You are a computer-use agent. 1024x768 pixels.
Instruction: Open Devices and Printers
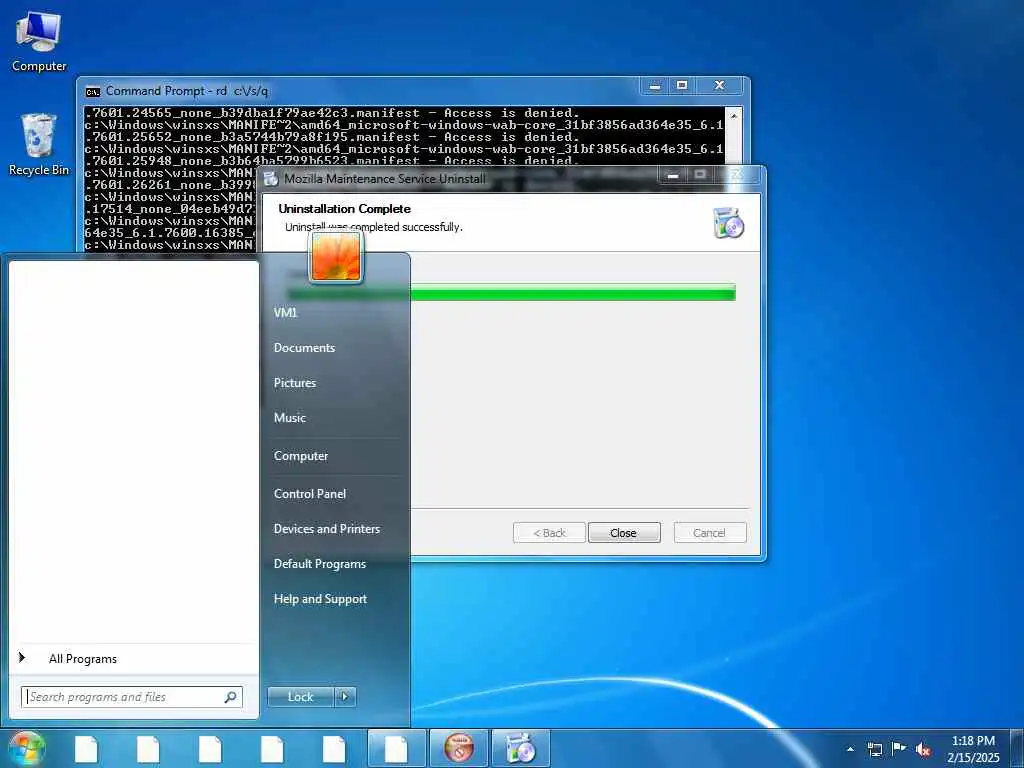[x=327, y=529]
